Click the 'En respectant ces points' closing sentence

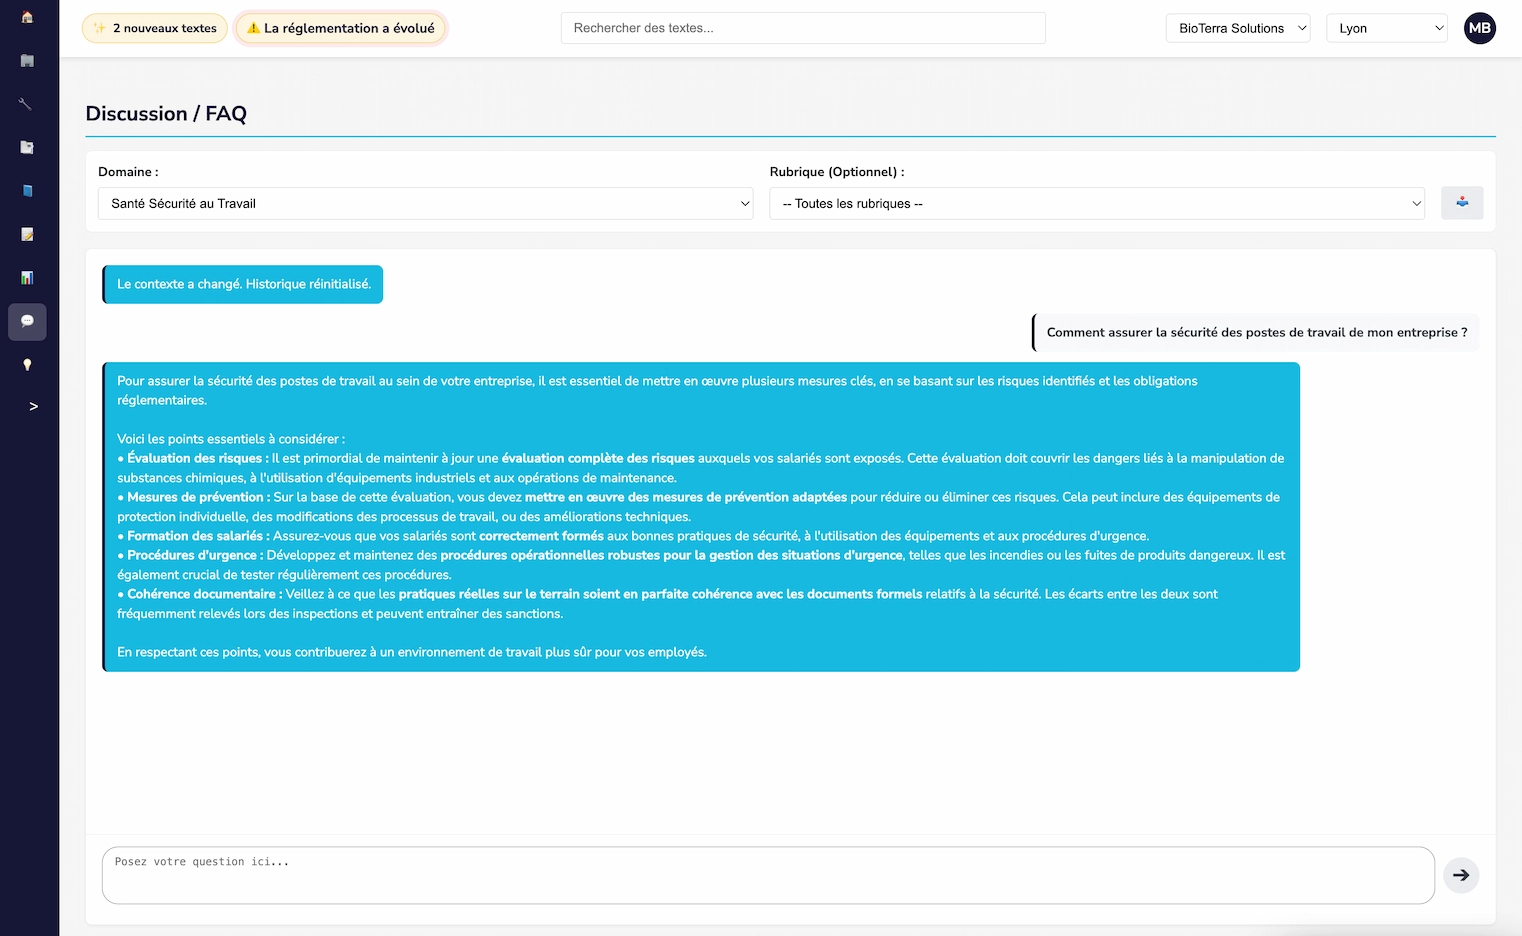click(412, 652)
